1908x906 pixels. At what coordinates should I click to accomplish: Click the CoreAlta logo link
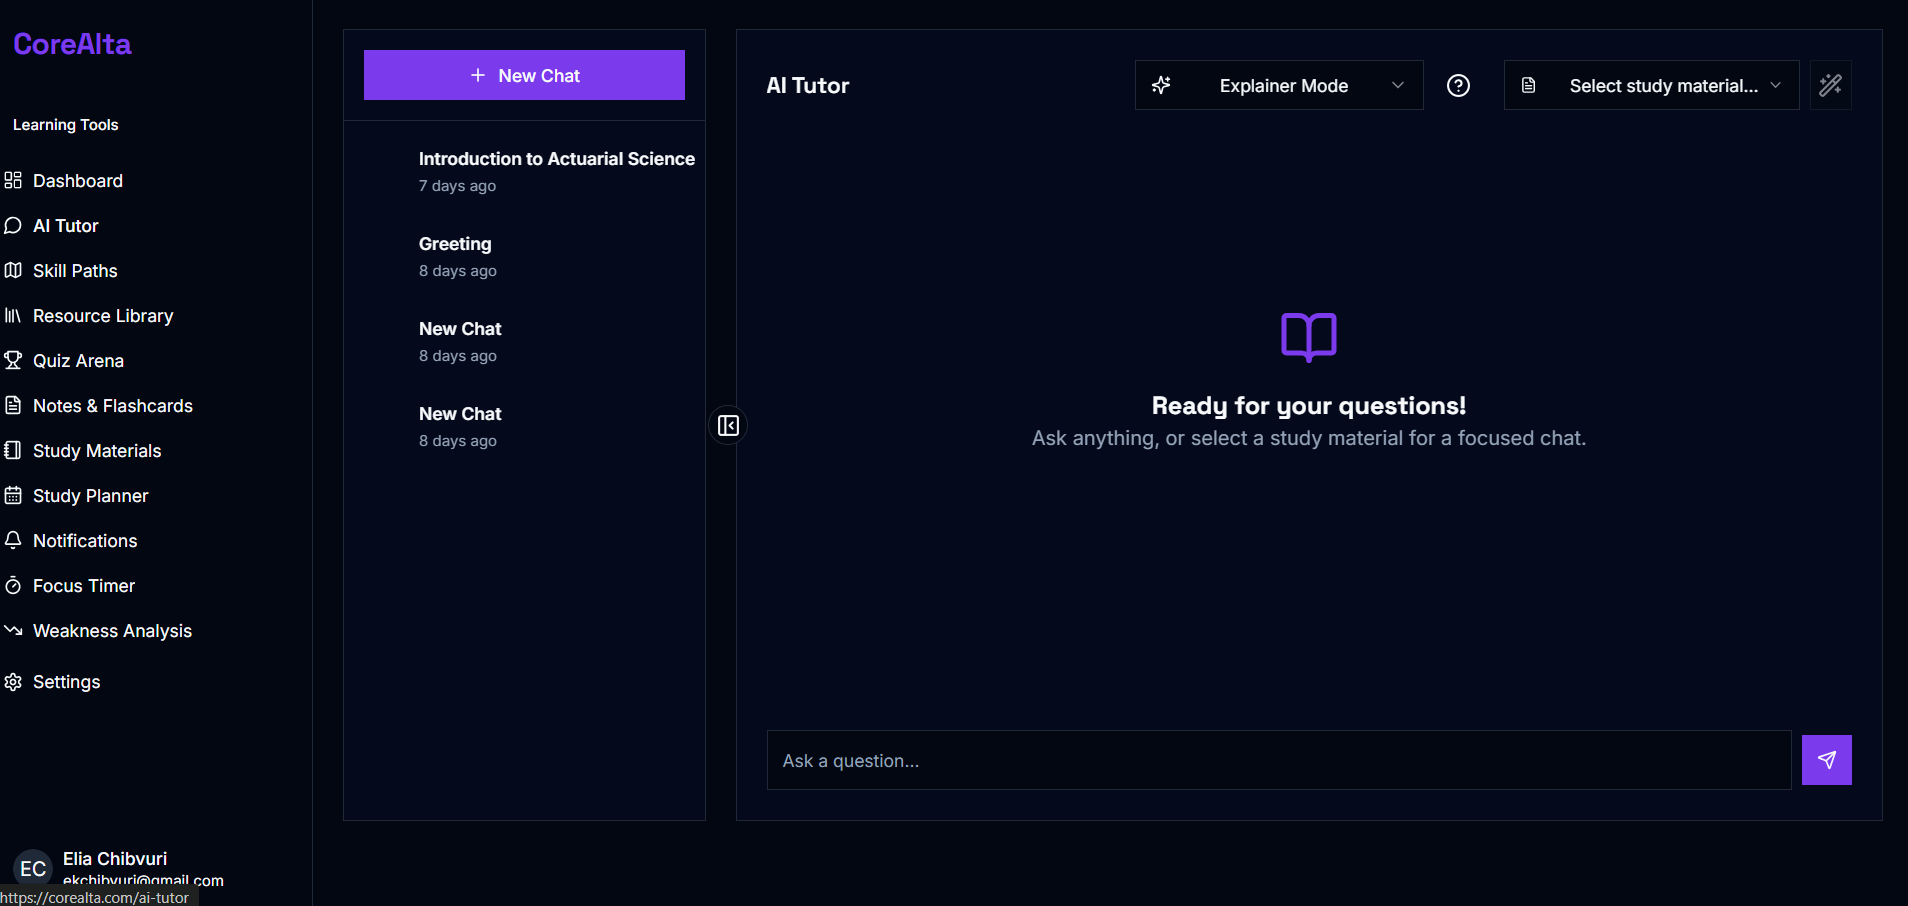[71, 43]
